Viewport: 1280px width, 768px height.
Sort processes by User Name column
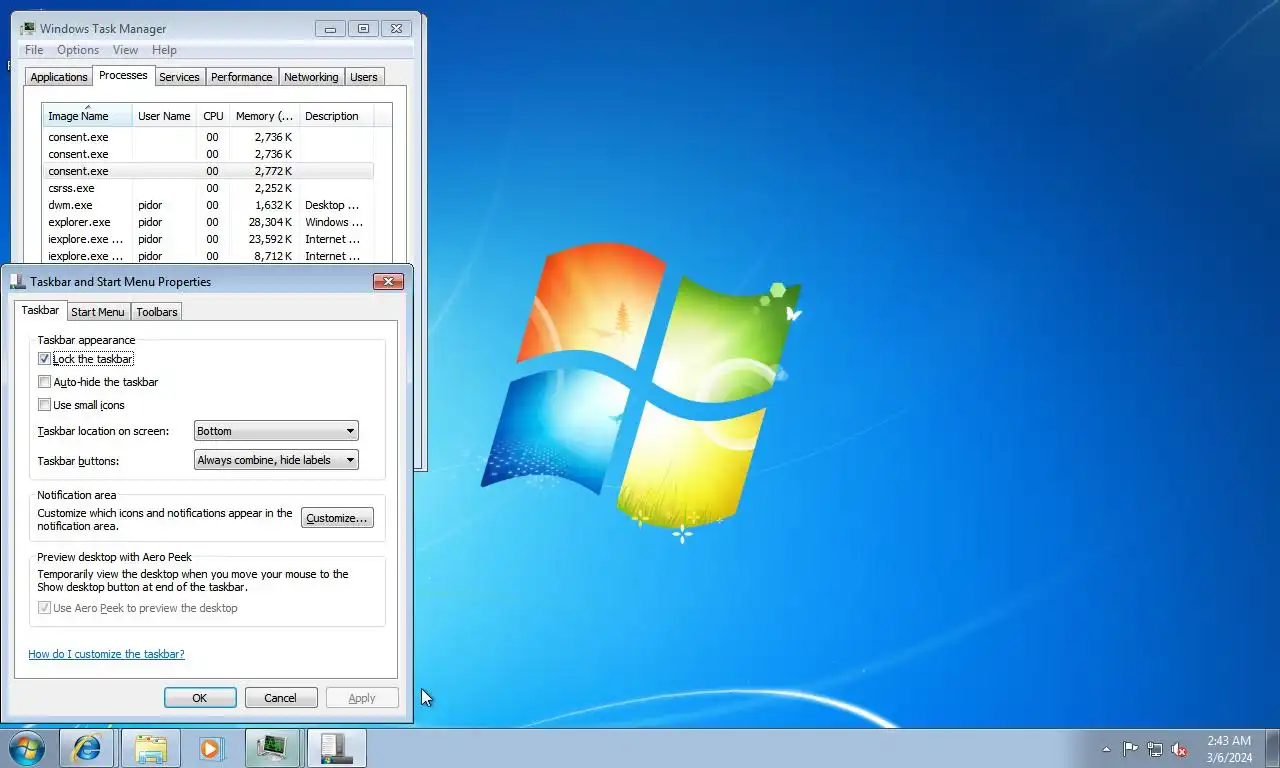point(164,116)
